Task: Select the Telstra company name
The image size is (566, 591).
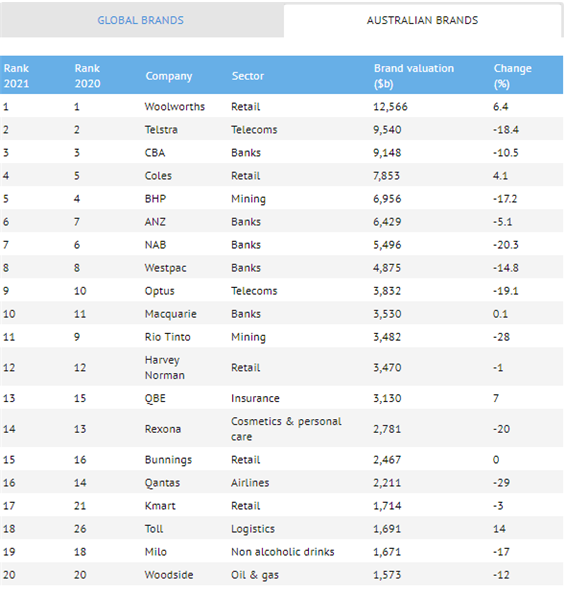Action: (x=161, y=130)
